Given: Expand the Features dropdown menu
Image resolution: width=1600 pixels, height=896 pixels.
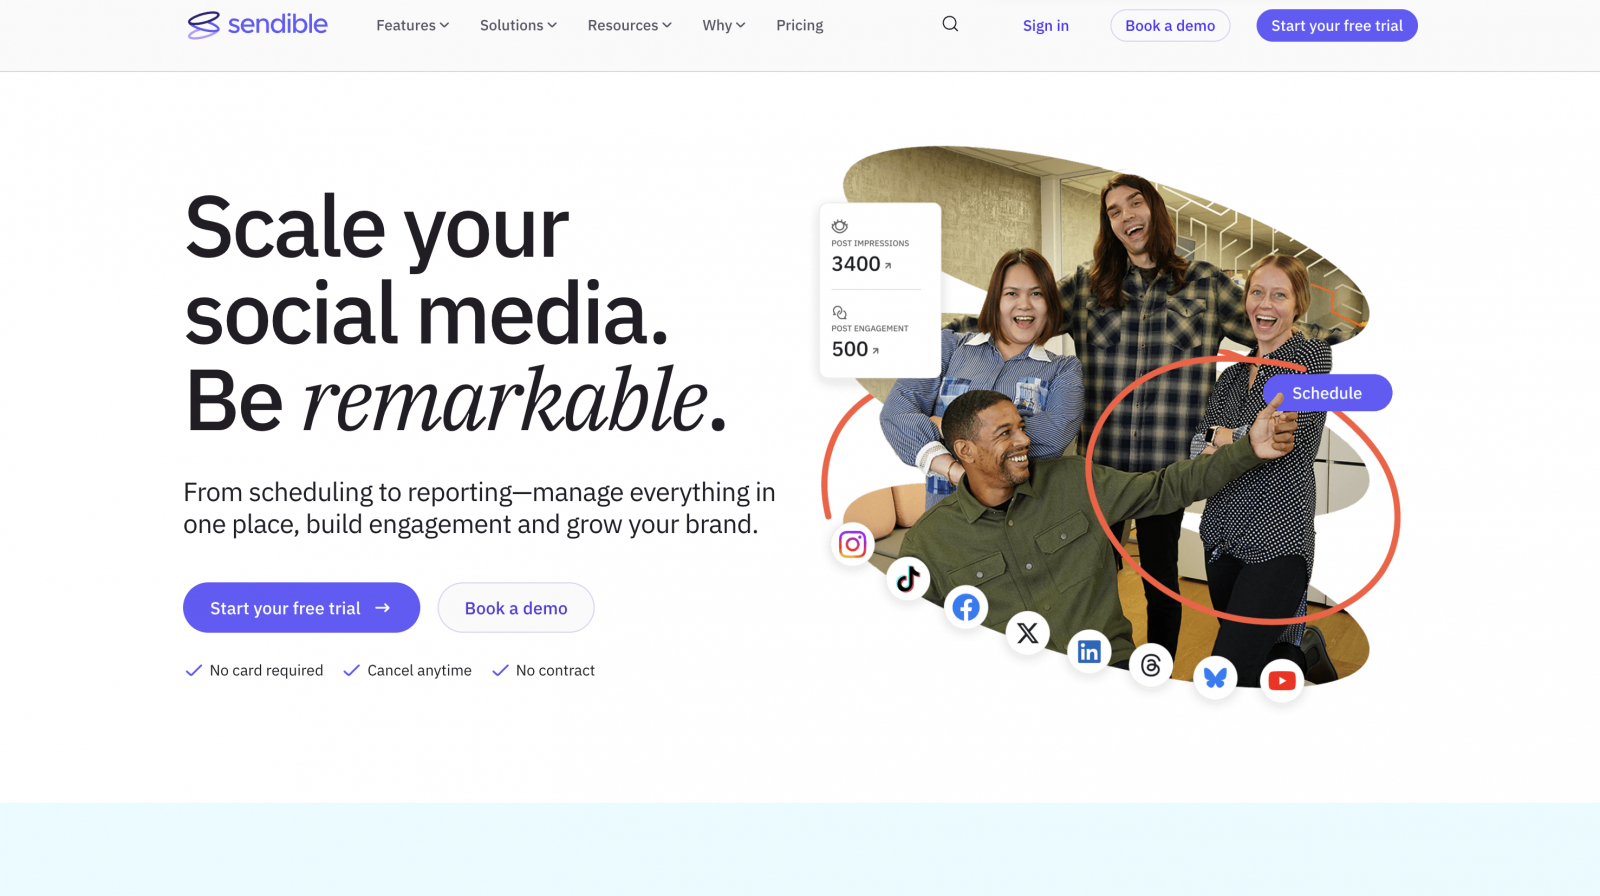Looking at the screenshot, I should tap(413, 25).
